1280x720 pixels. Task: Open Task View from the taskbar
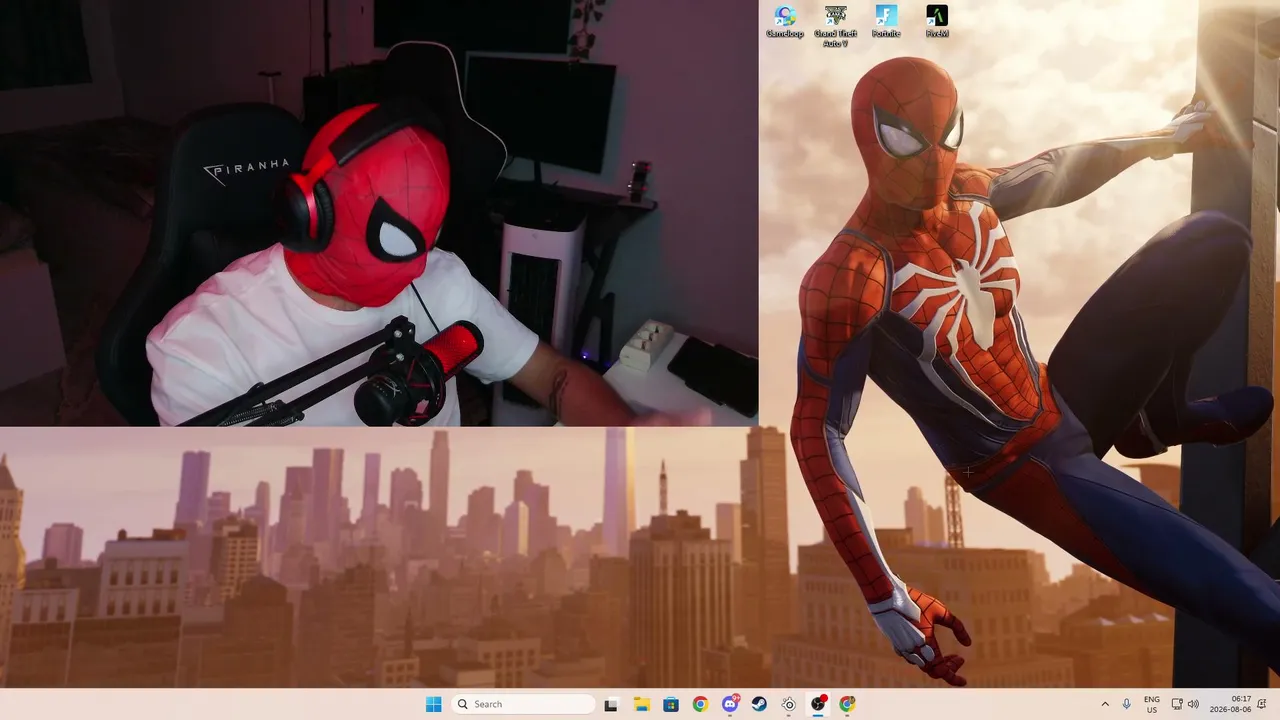click(x=611, y=704)
